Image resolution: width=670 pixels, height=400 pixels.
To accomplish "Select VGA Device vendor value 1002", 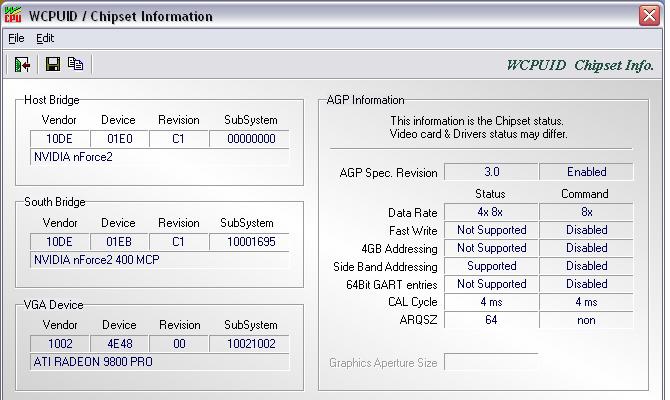I will pyautogui.click(x=59, y=344).
